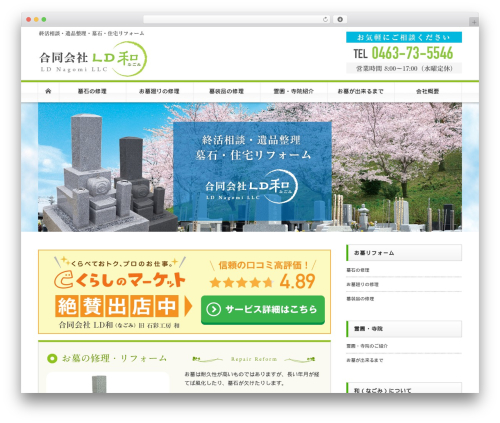500x423 pixels.
Task: Click the Repair Reform decorative caption
Action: (254, 359)
